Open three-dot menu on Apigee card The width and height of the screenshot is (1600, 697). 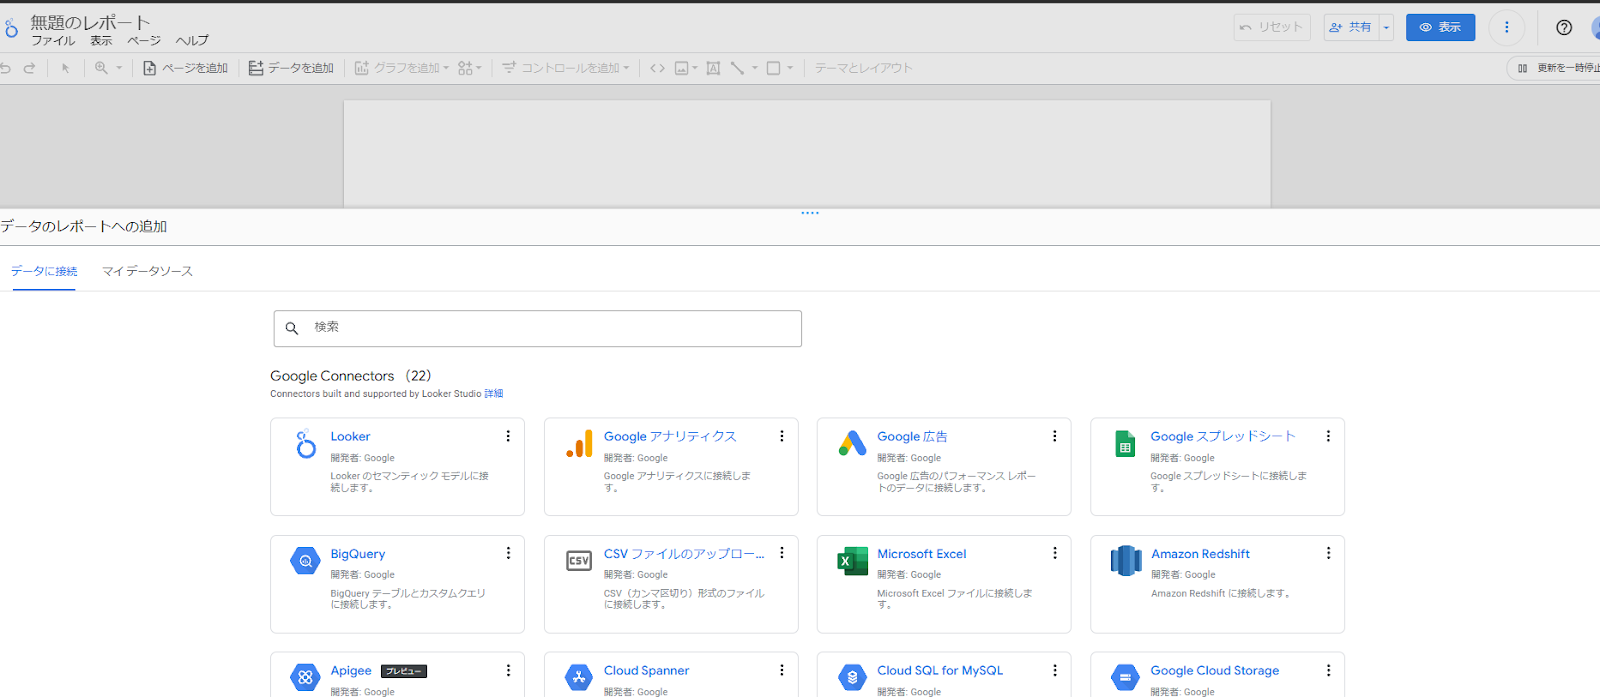tap(508, 670)
